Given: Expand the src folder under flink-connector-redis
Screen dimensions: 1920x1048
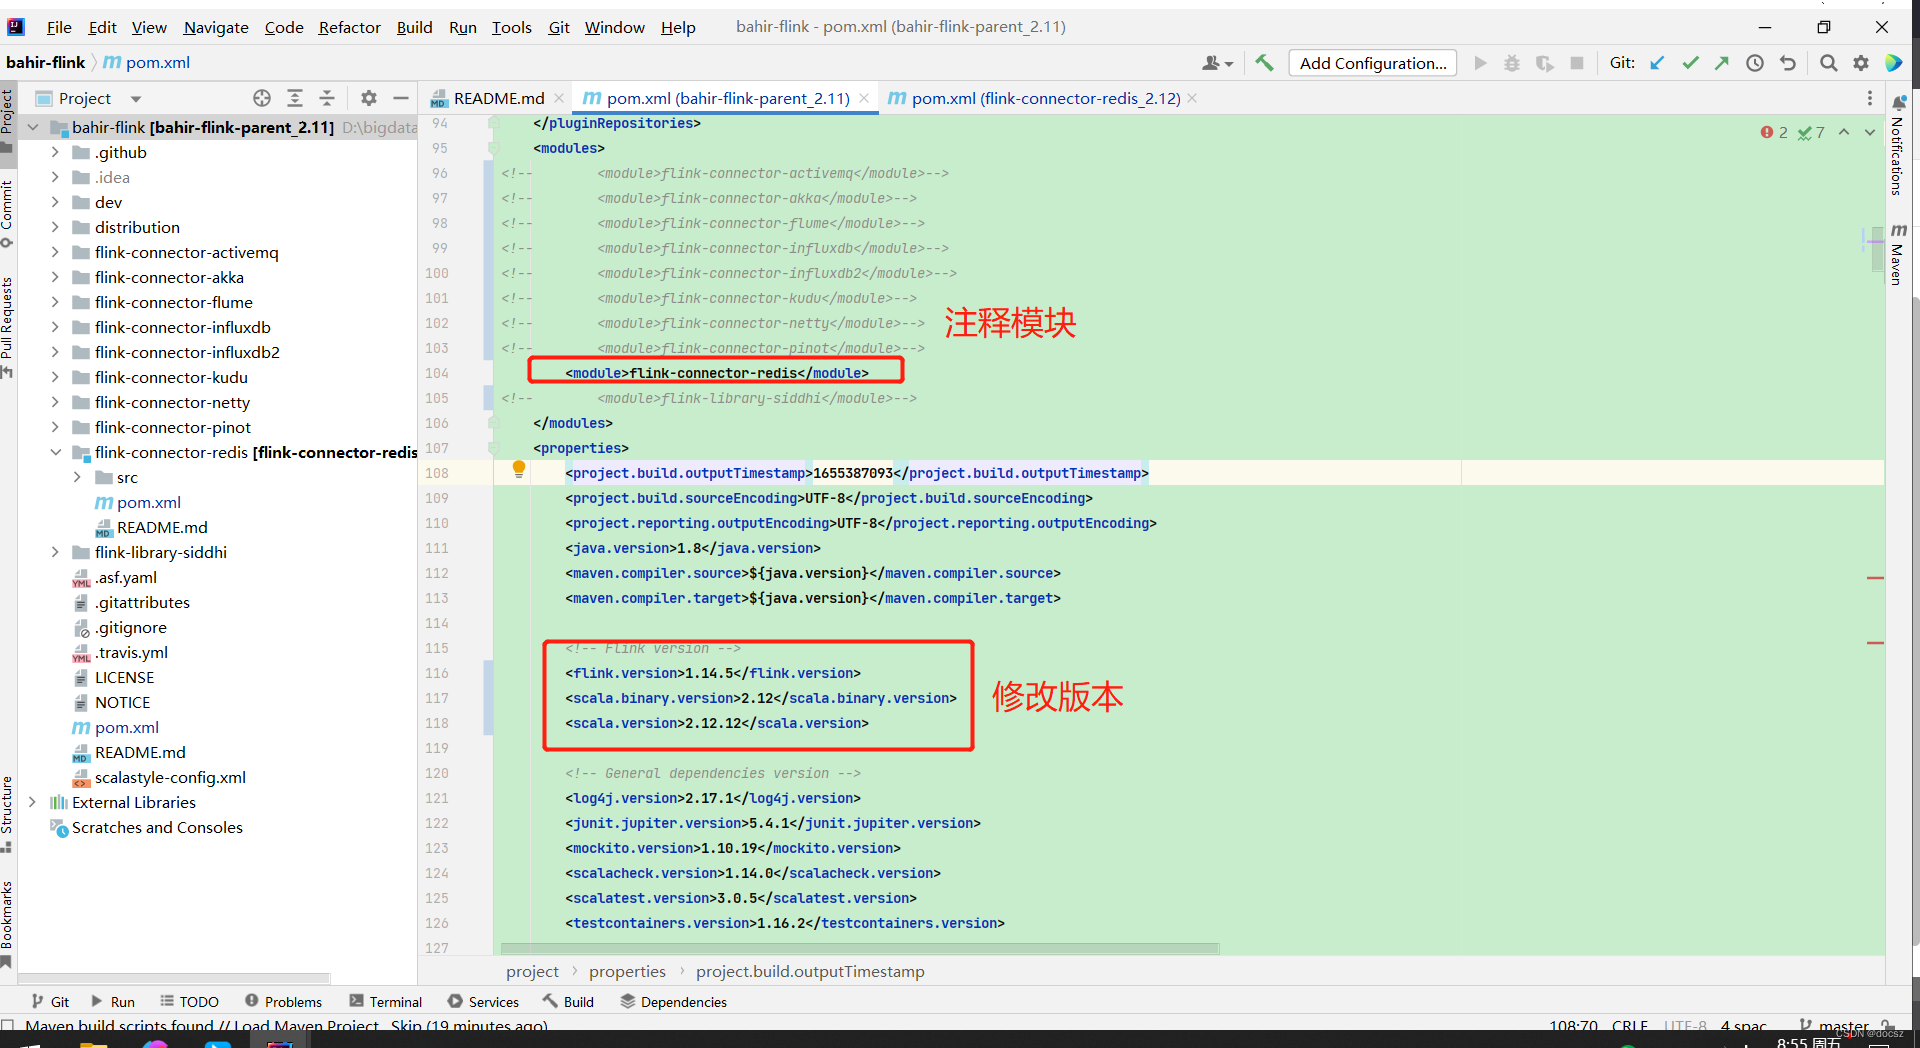Looking at the screenshot, I should [x=77, y=477].
